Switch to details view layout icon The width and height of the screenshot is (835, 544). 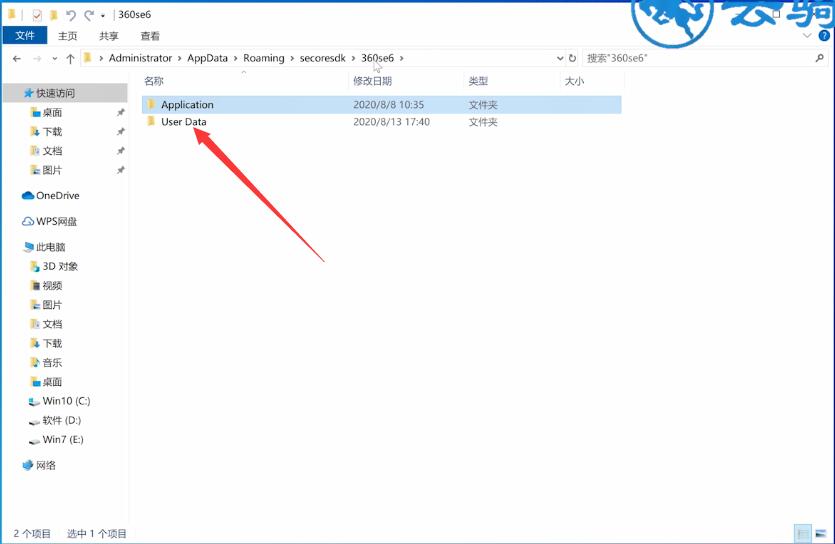tap(803, 533)
